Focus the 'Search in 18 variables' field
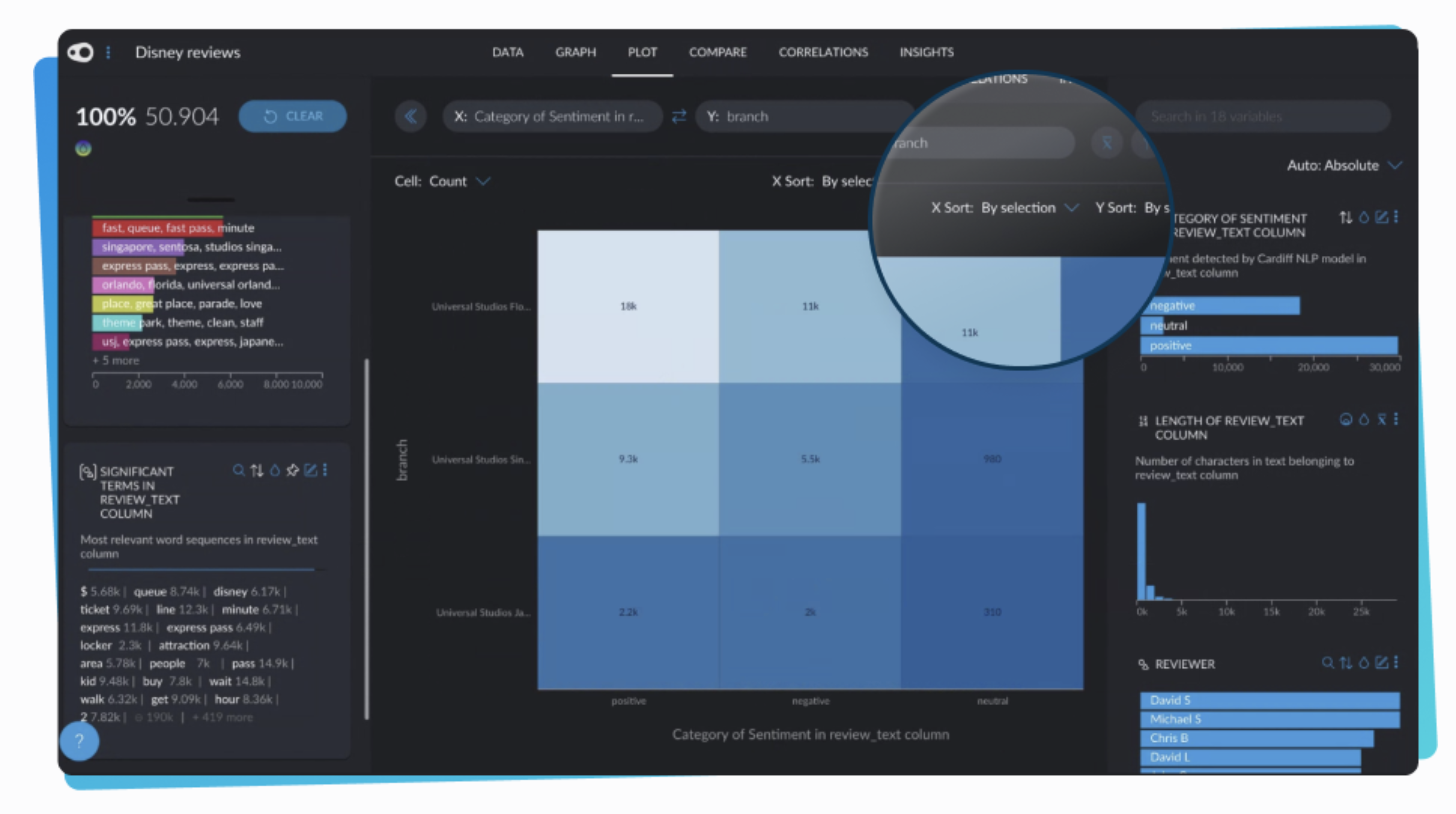 point(1263,116)
